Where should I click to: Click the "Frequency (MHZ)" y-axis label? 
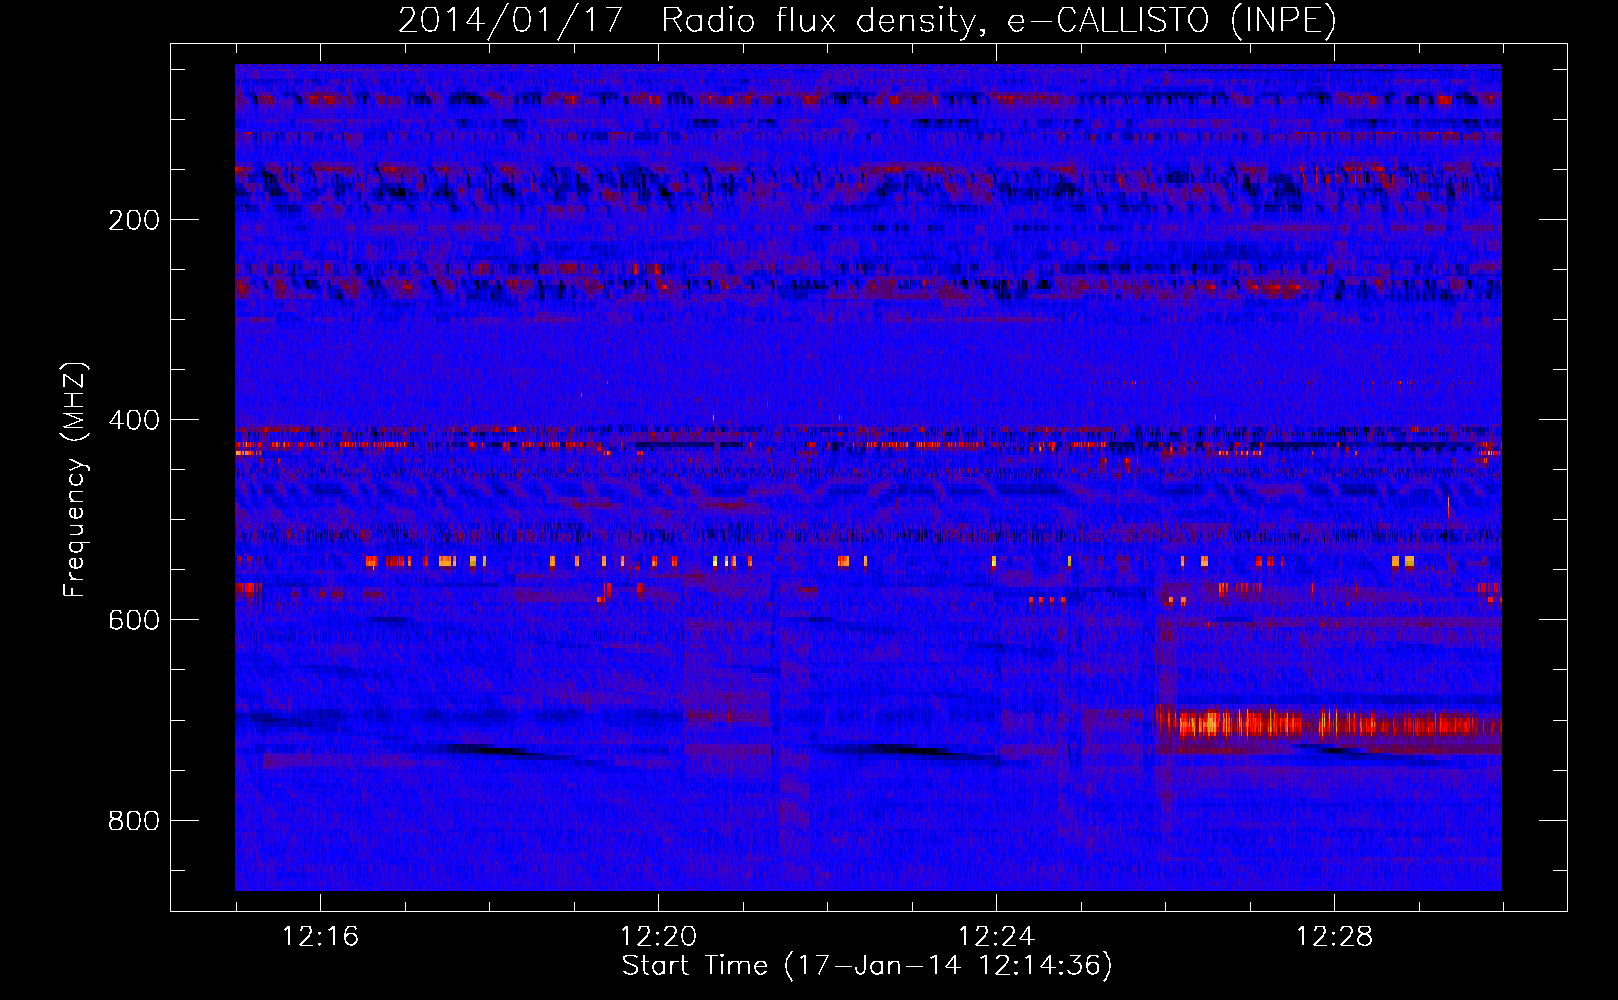75,480
